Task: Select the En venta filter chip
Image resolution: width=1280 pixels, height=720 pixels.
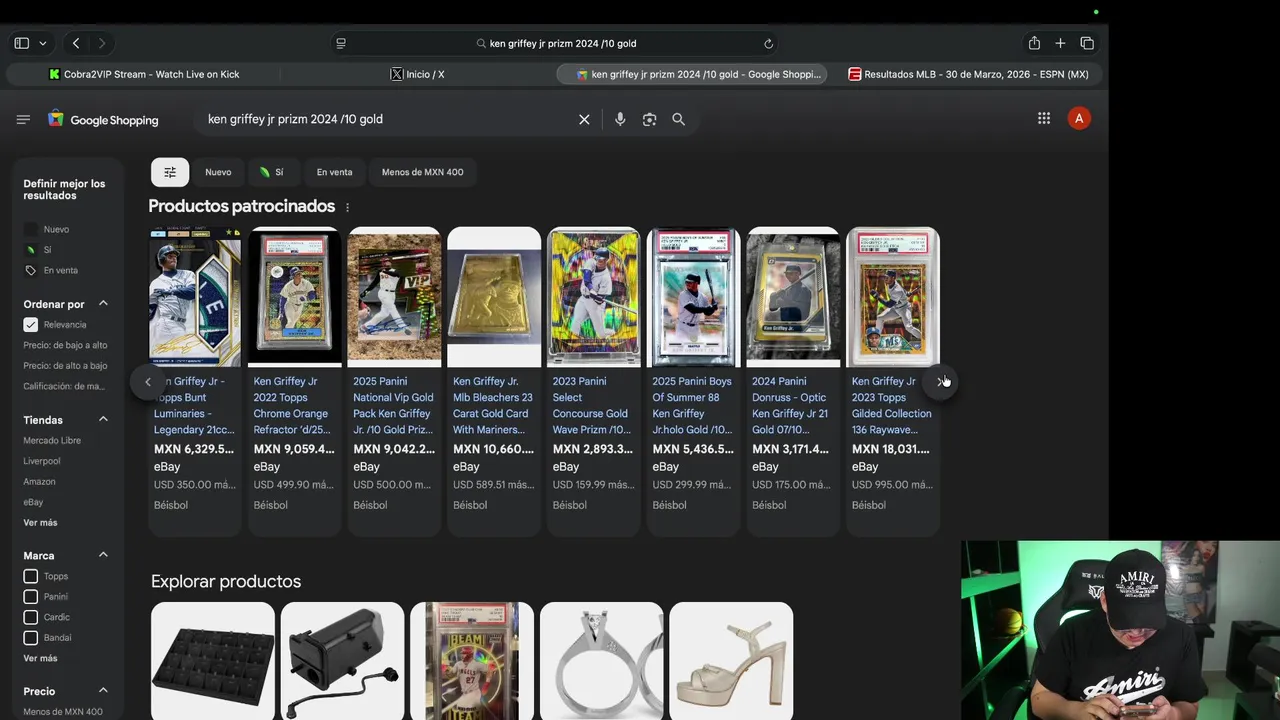Action: [x=334, y=172]
